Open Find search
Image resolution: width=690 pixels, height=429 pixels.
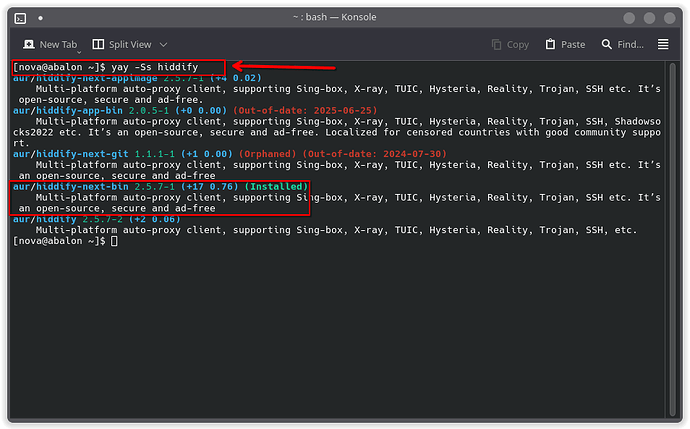pyautogui.click(x=622, y=44)
